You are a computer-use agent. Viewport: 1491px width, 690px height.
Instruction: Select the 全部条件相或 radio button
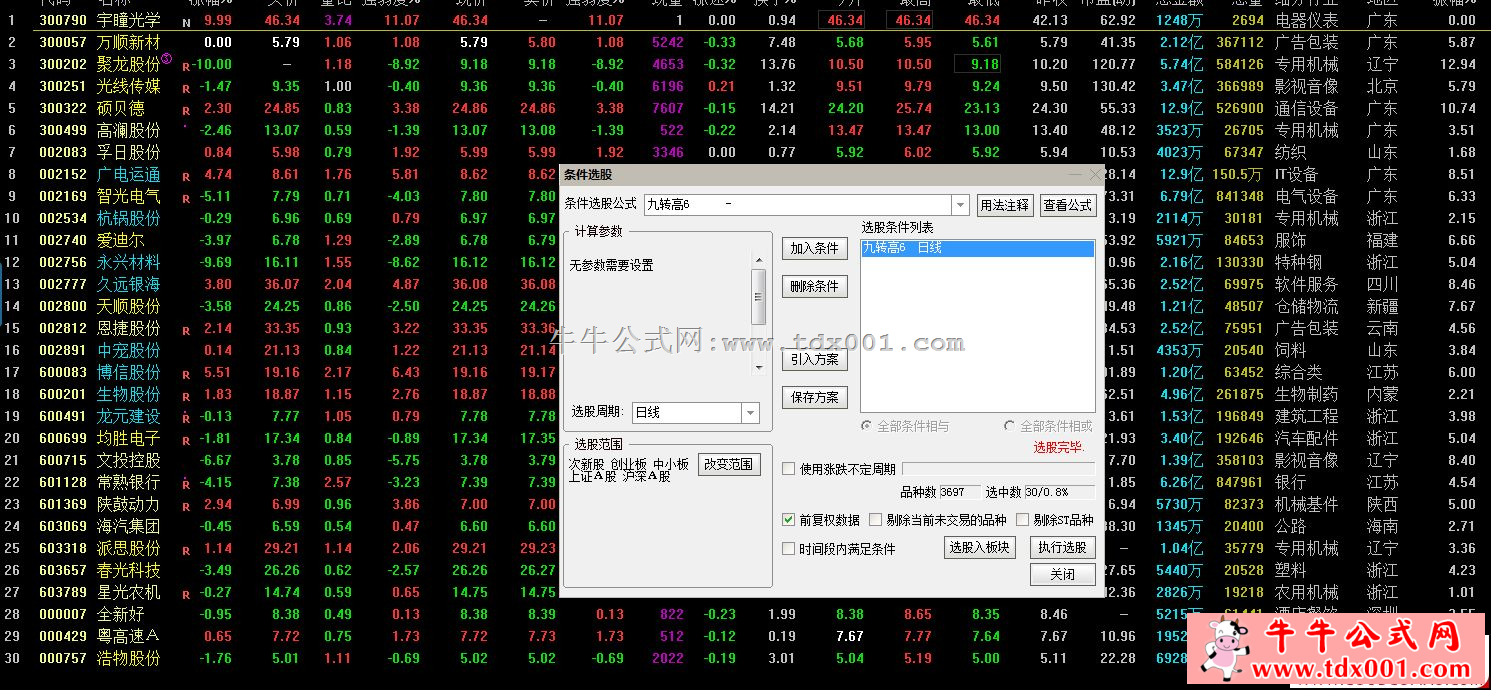[x=1009, y=426]
